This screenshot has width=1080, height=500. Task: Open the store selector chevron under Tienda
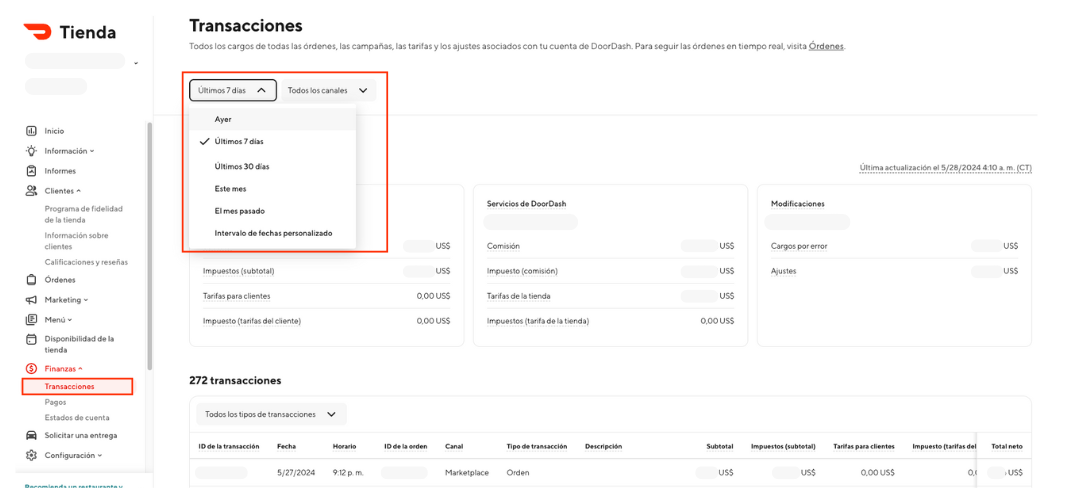136,63
